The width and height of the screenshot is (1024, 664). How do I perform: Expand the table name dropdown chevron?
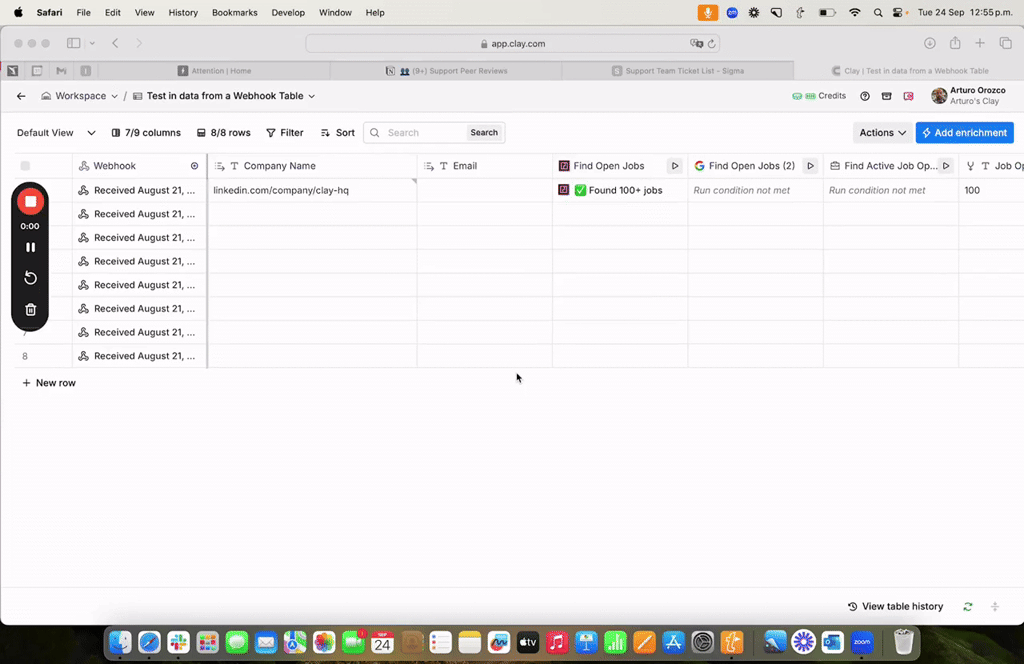pyautogui.click(x=312, y=96)
